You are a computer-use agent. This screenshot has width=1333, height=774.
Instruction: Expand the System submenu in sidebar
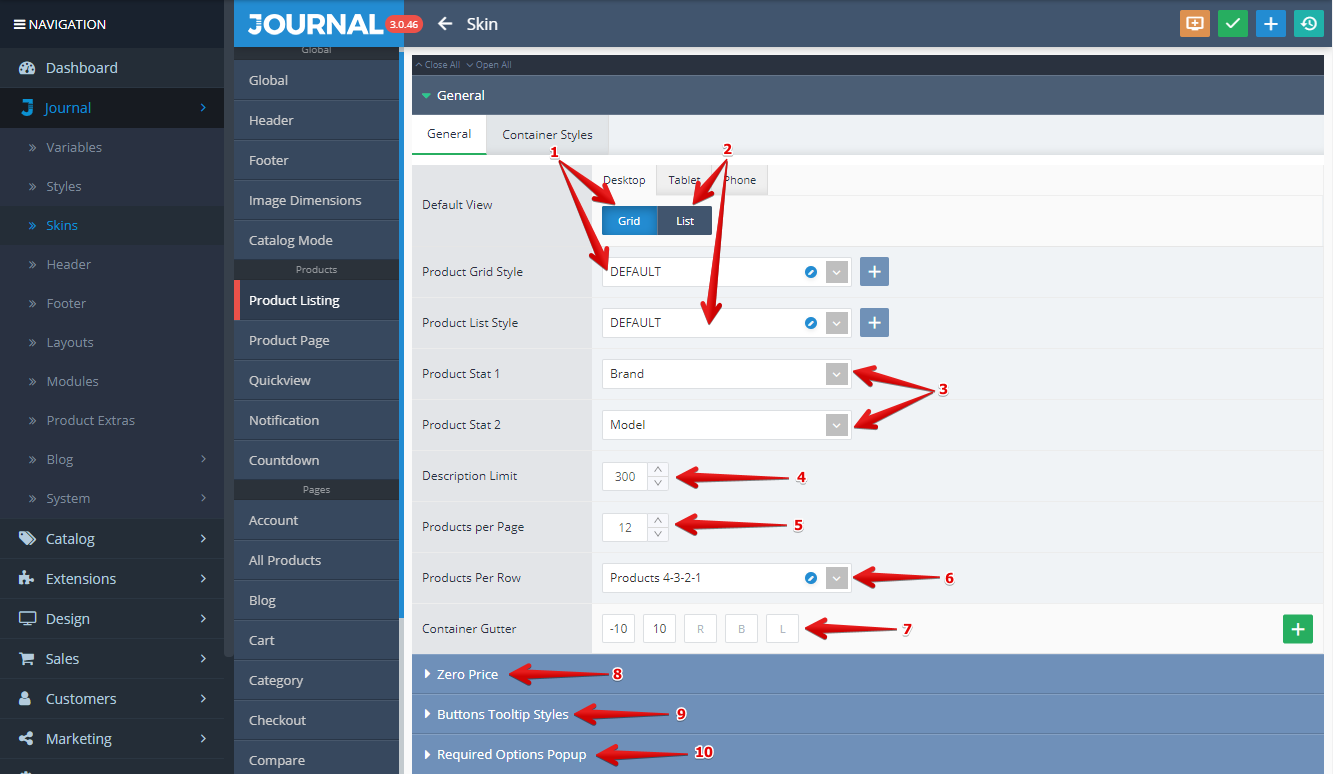coord(203,498)
